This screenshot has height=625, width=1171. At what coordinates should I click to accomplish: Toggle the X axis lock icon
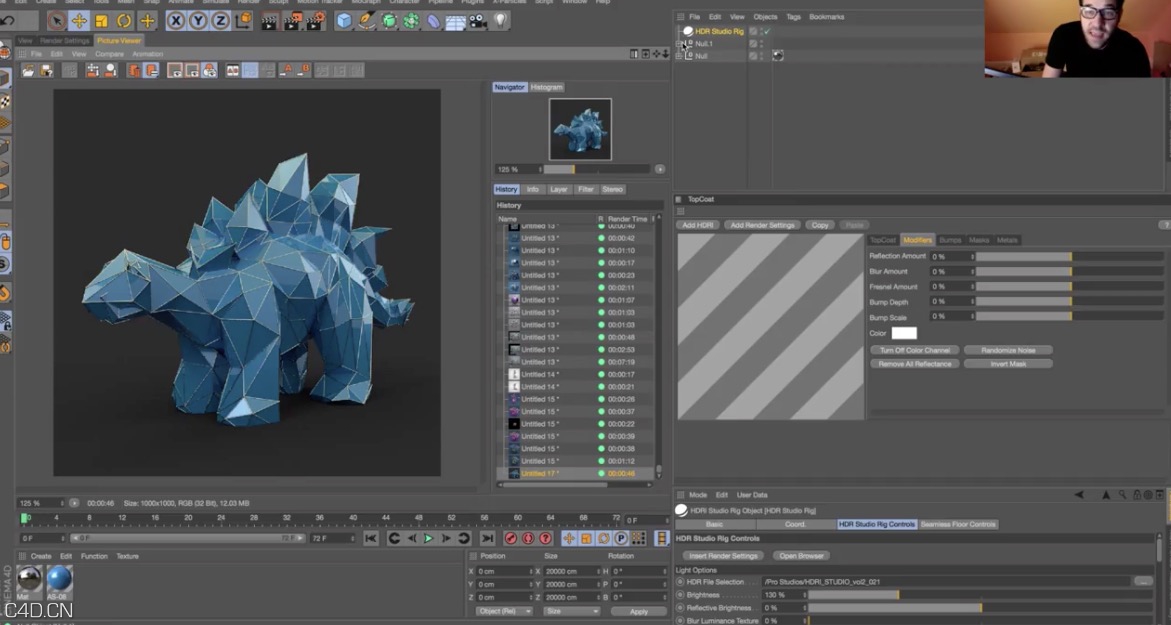[x=175, y=20]
